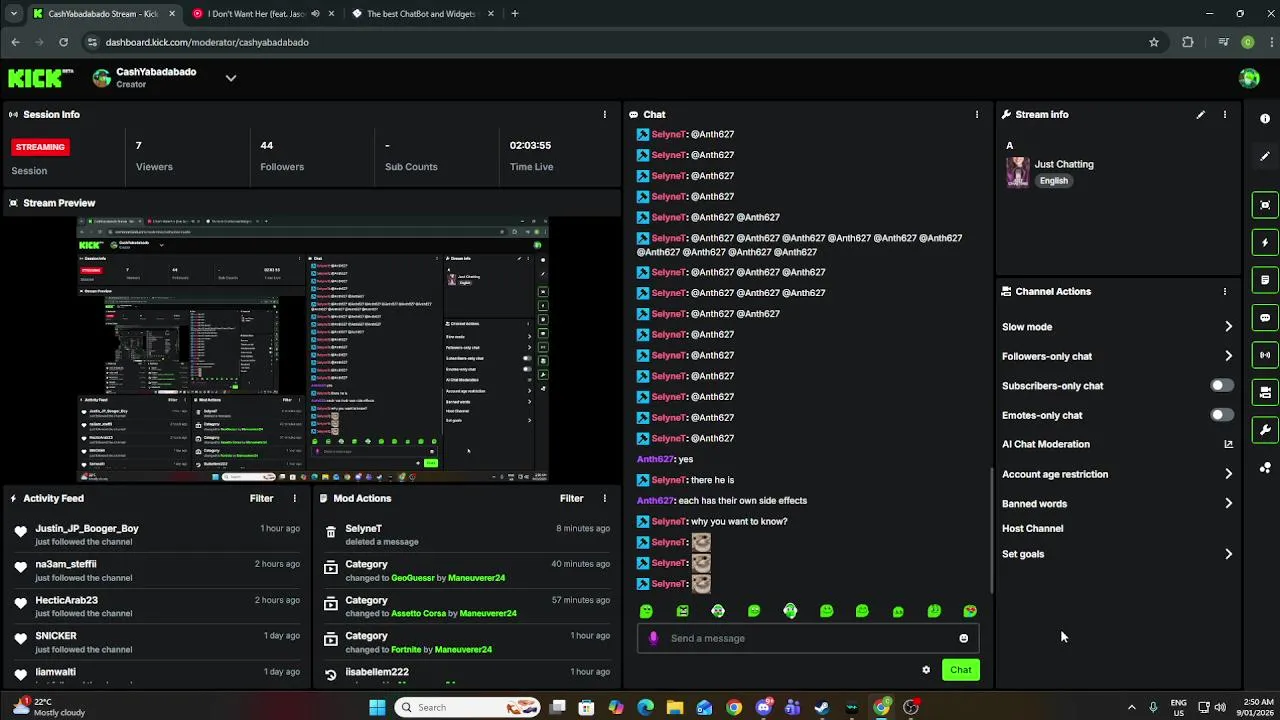1280x720 pixels.
Task: Pick the heart-eyes emote at row end
Action: point(970,611)
